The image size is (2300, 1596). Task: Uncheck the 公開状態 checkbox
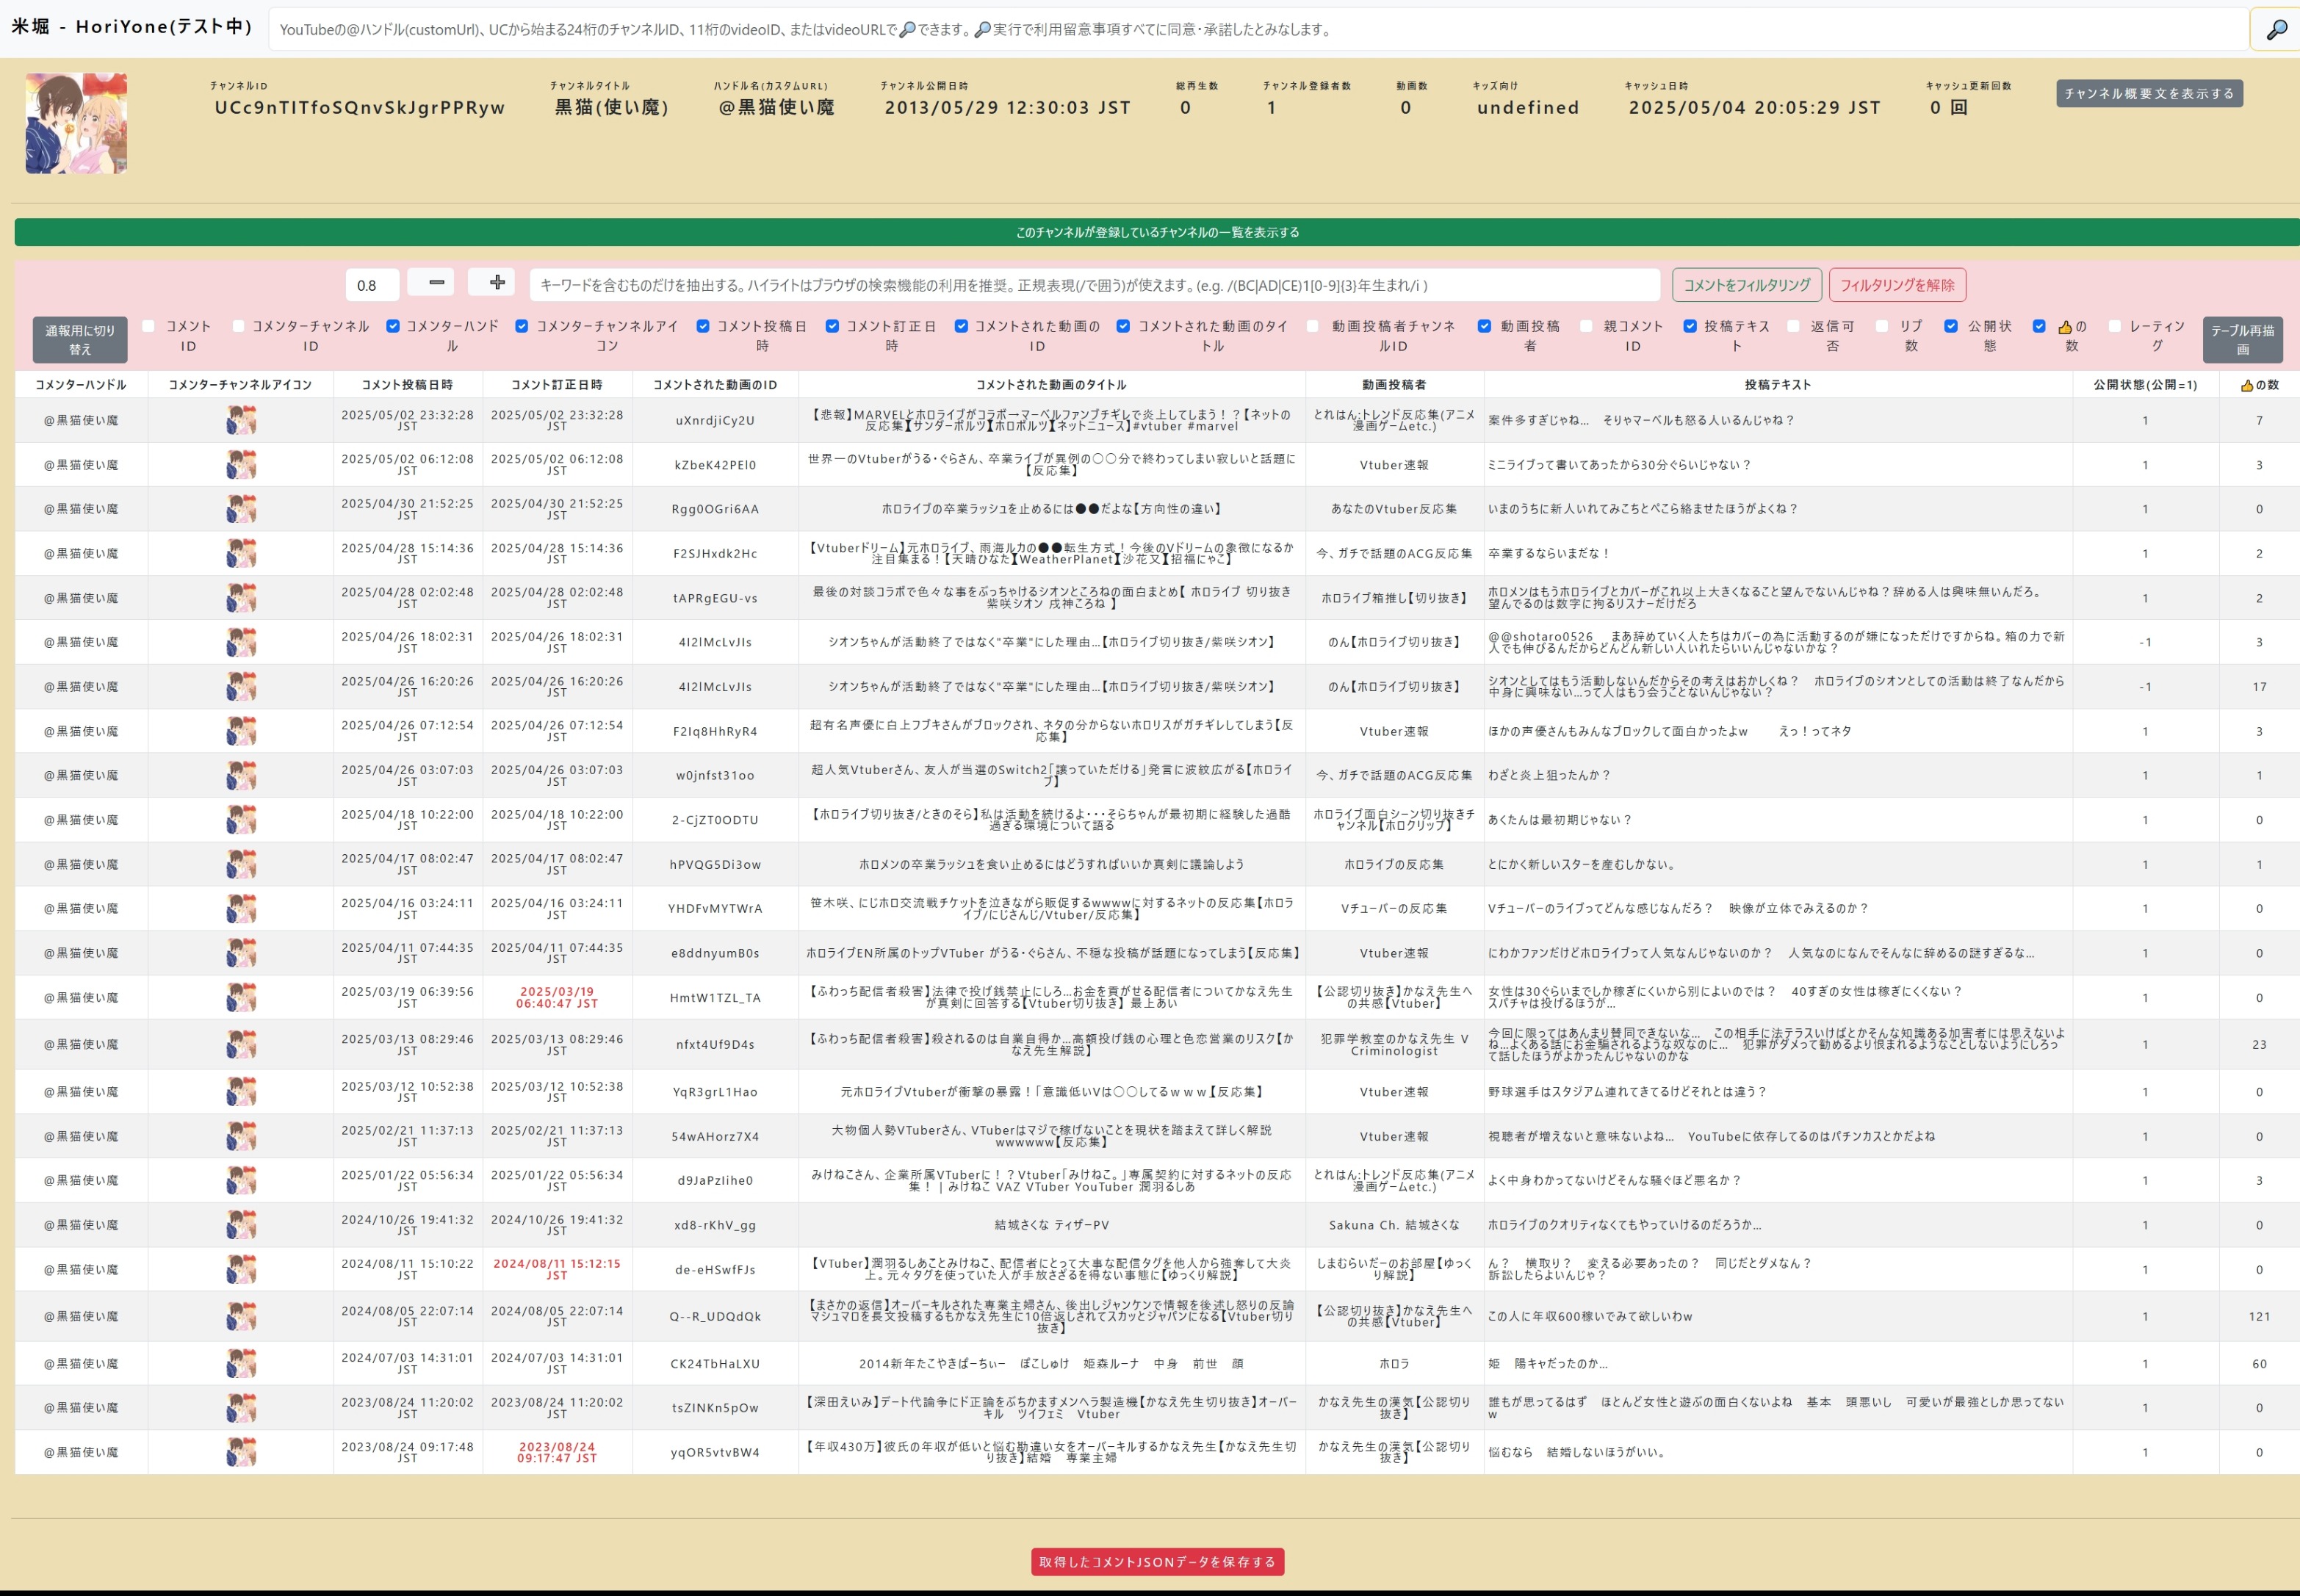(1951, 326)
